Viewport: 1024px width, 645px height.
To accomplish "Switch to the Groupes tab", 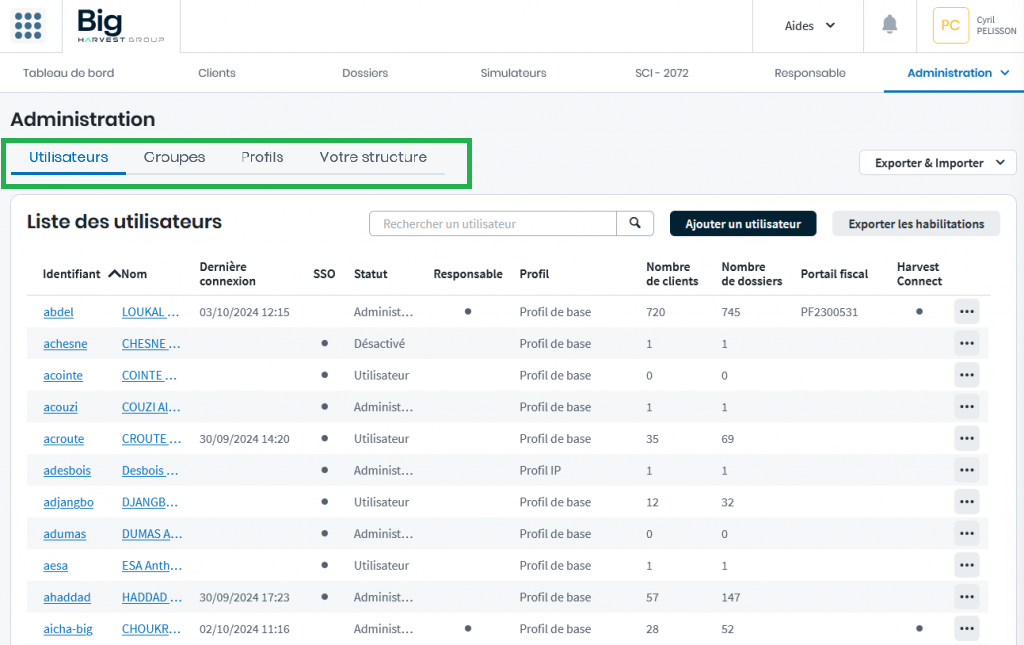I will click(174, 157).
